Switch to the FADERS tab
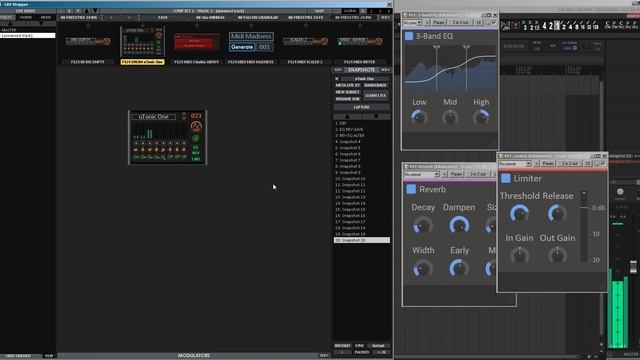 tap(25, 18)
